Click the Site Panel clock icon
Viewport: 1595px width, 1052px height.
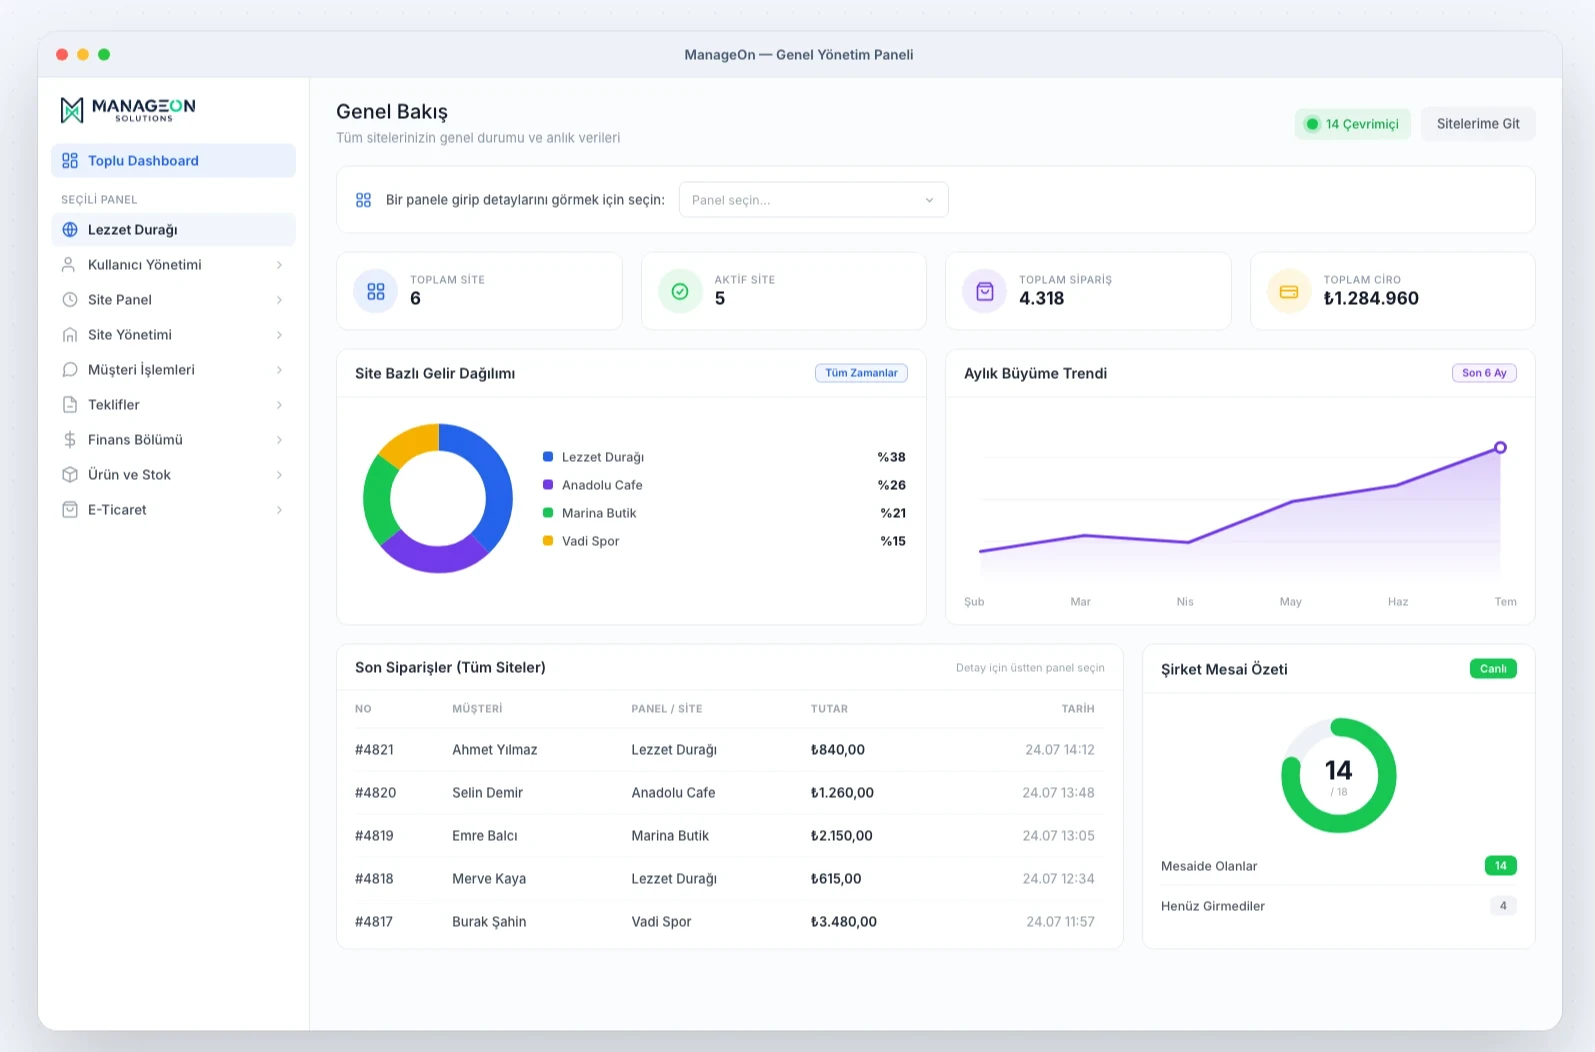coord(70,299)
